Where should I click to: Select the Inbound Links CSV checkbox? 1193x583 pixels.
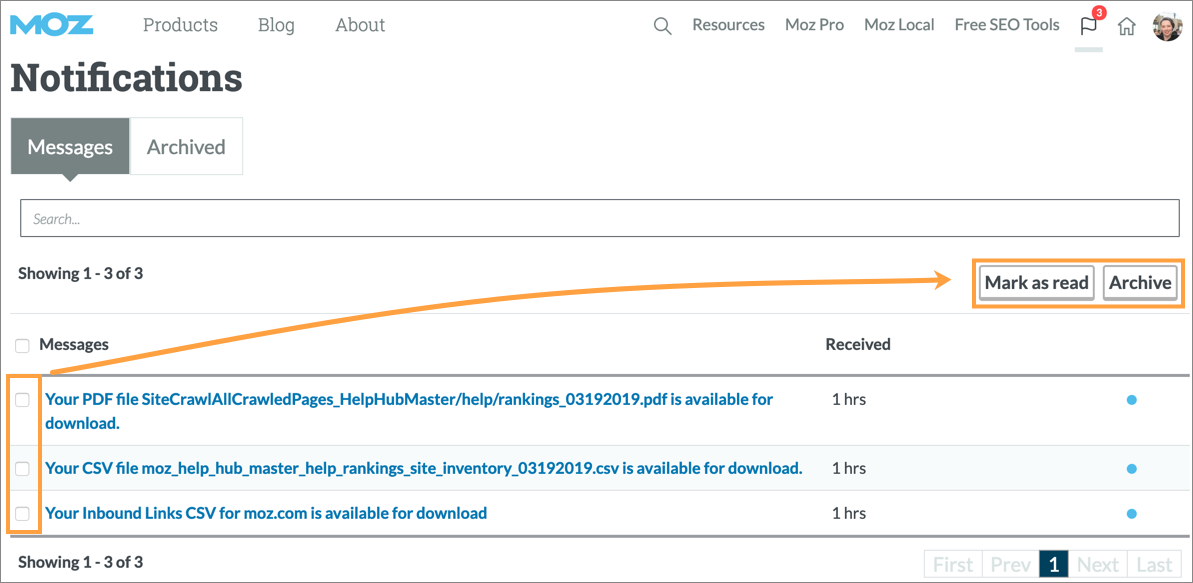(x=22, y=514)
